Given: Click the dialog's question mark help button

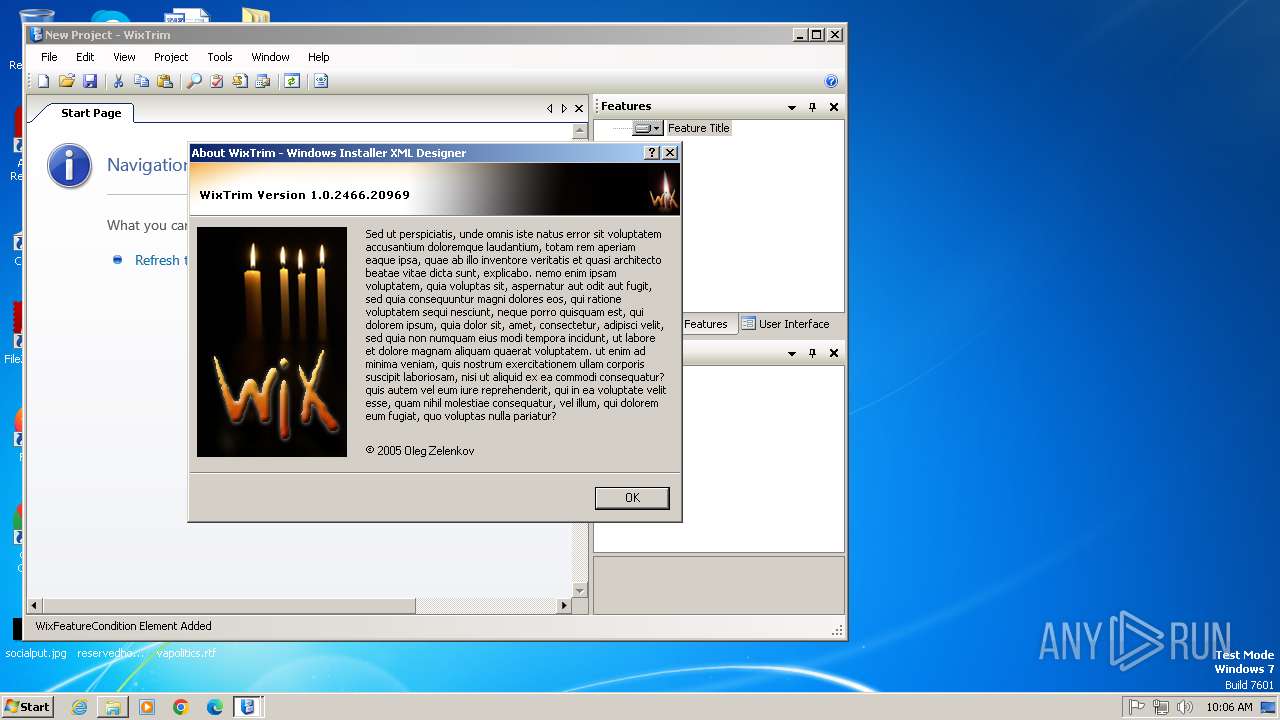Looking at the screenshot, I should pos(652,153).
